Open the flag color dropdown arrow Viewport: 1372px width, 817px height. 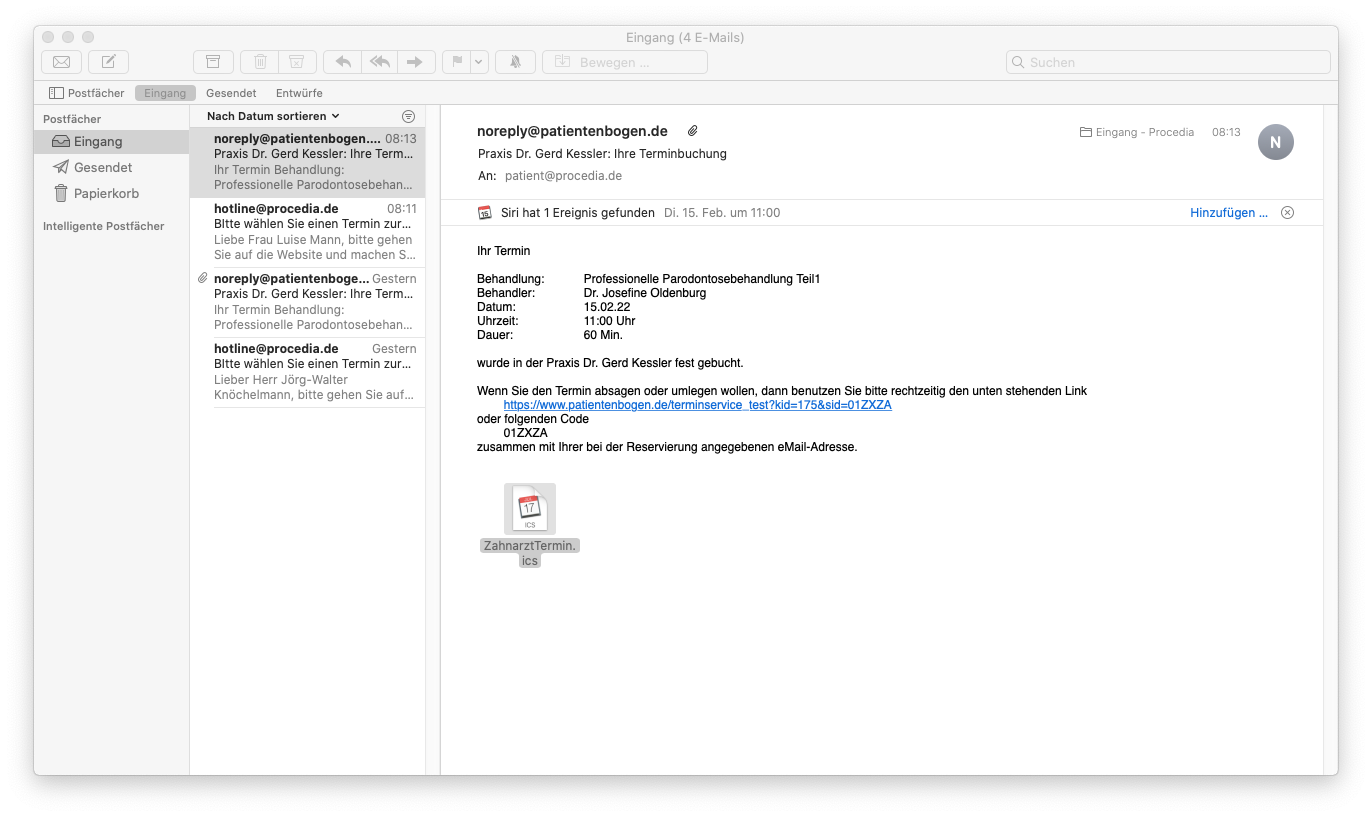[x=479, y=62]
